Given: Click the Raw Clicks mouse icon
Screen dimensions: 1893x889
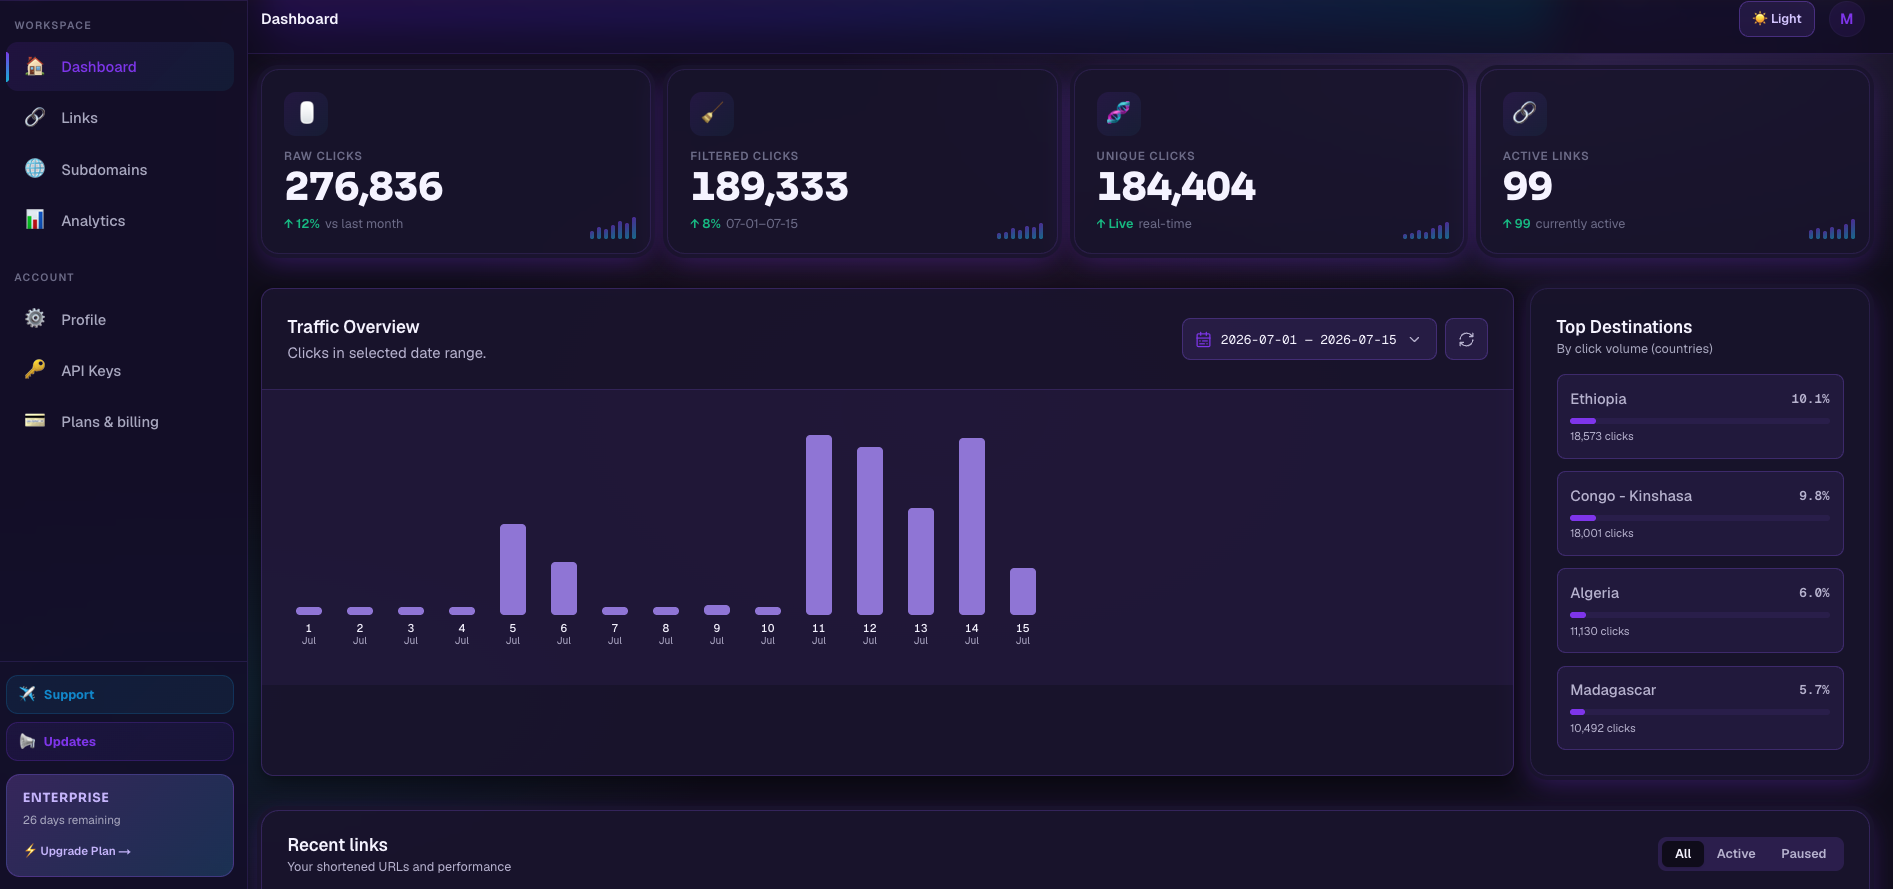Looking at the screenshot, I should [x=306, y=113].
